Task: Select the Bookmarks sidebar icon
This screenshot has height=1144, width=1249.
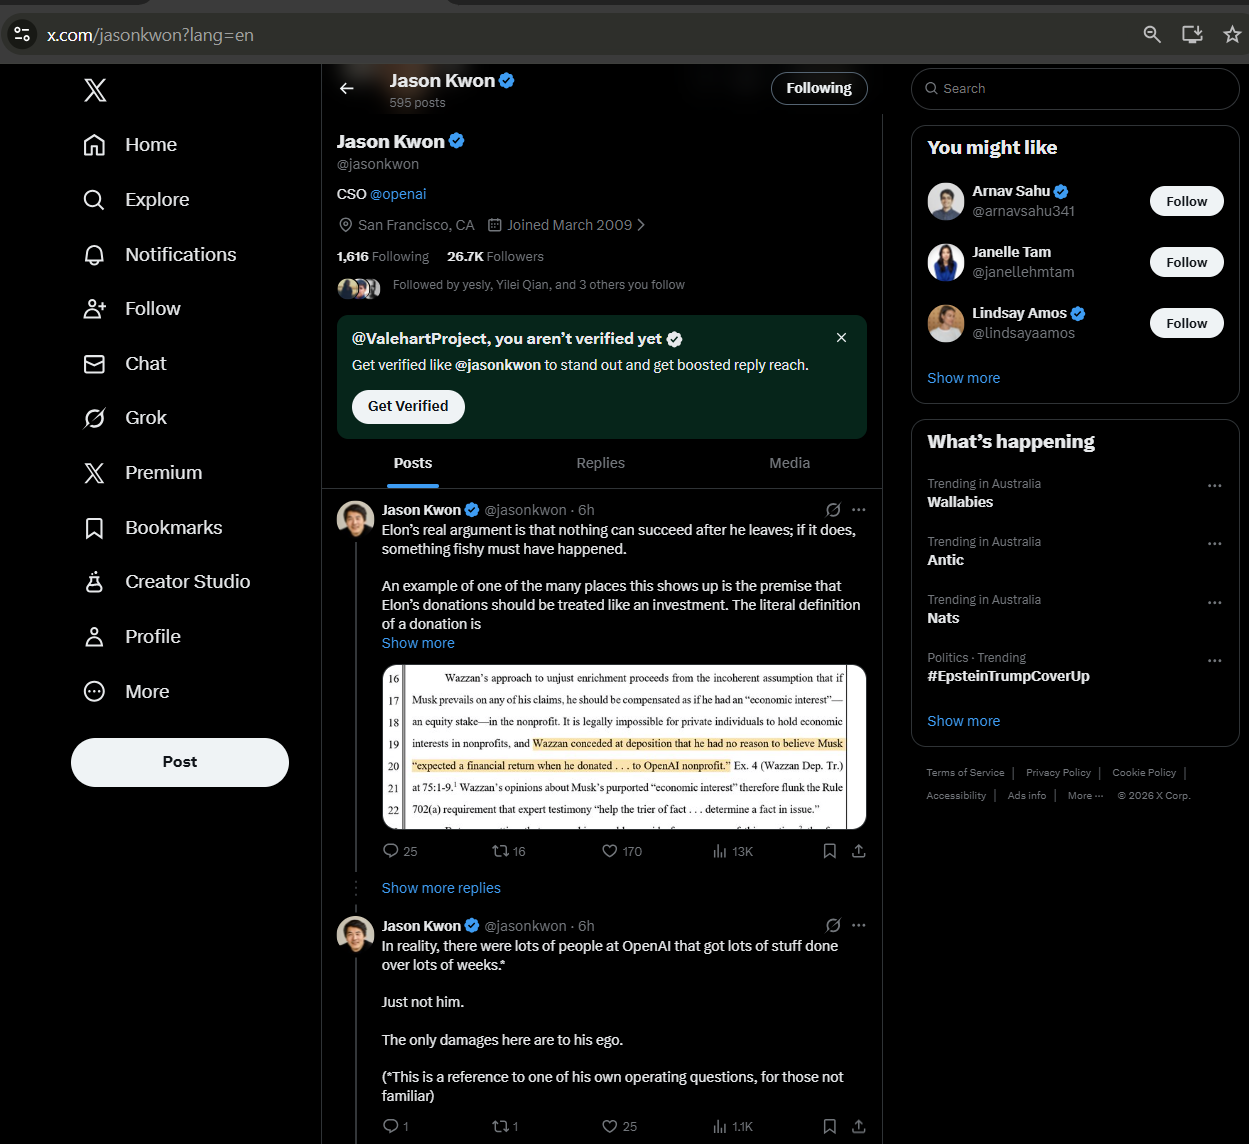Action: 94,527
